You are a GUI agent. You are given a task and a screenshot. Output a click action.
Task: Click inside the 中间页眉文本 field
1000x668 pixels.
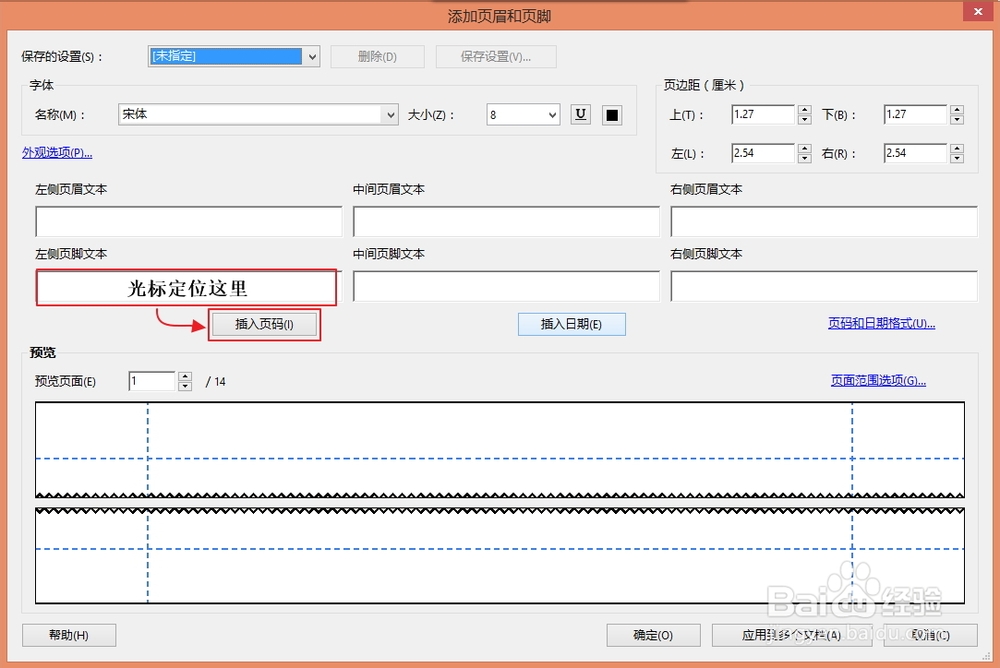(505, 221)
